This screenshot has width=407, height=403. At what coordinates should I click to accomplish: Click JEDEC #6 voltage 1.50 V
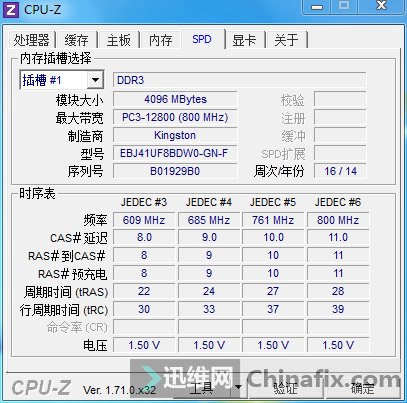coord(338,345)
